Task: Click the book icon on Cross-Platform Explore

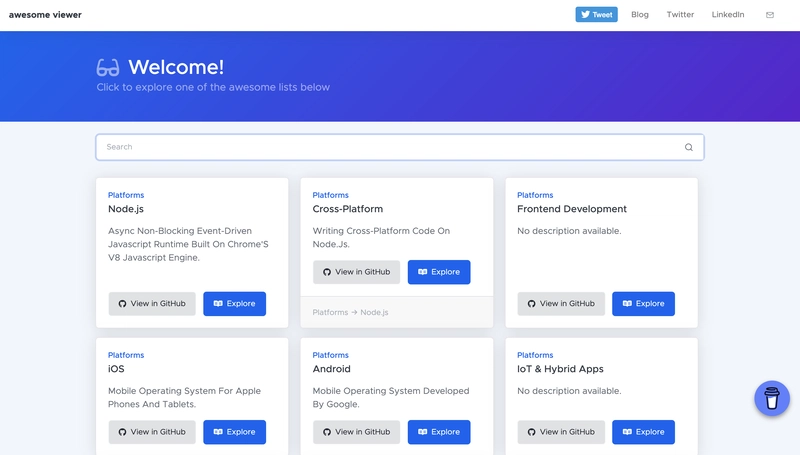Action: [423, 272]
